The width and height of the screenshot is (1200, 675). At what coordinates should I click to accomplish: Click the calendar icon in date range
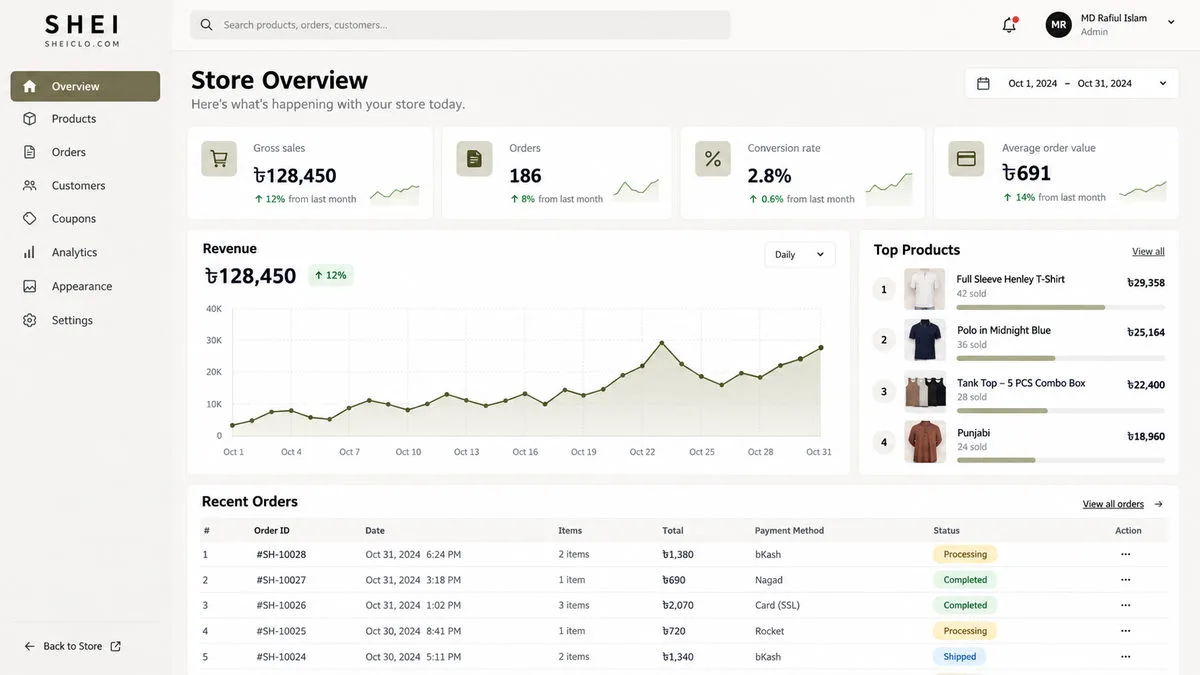tap(983, 84)
